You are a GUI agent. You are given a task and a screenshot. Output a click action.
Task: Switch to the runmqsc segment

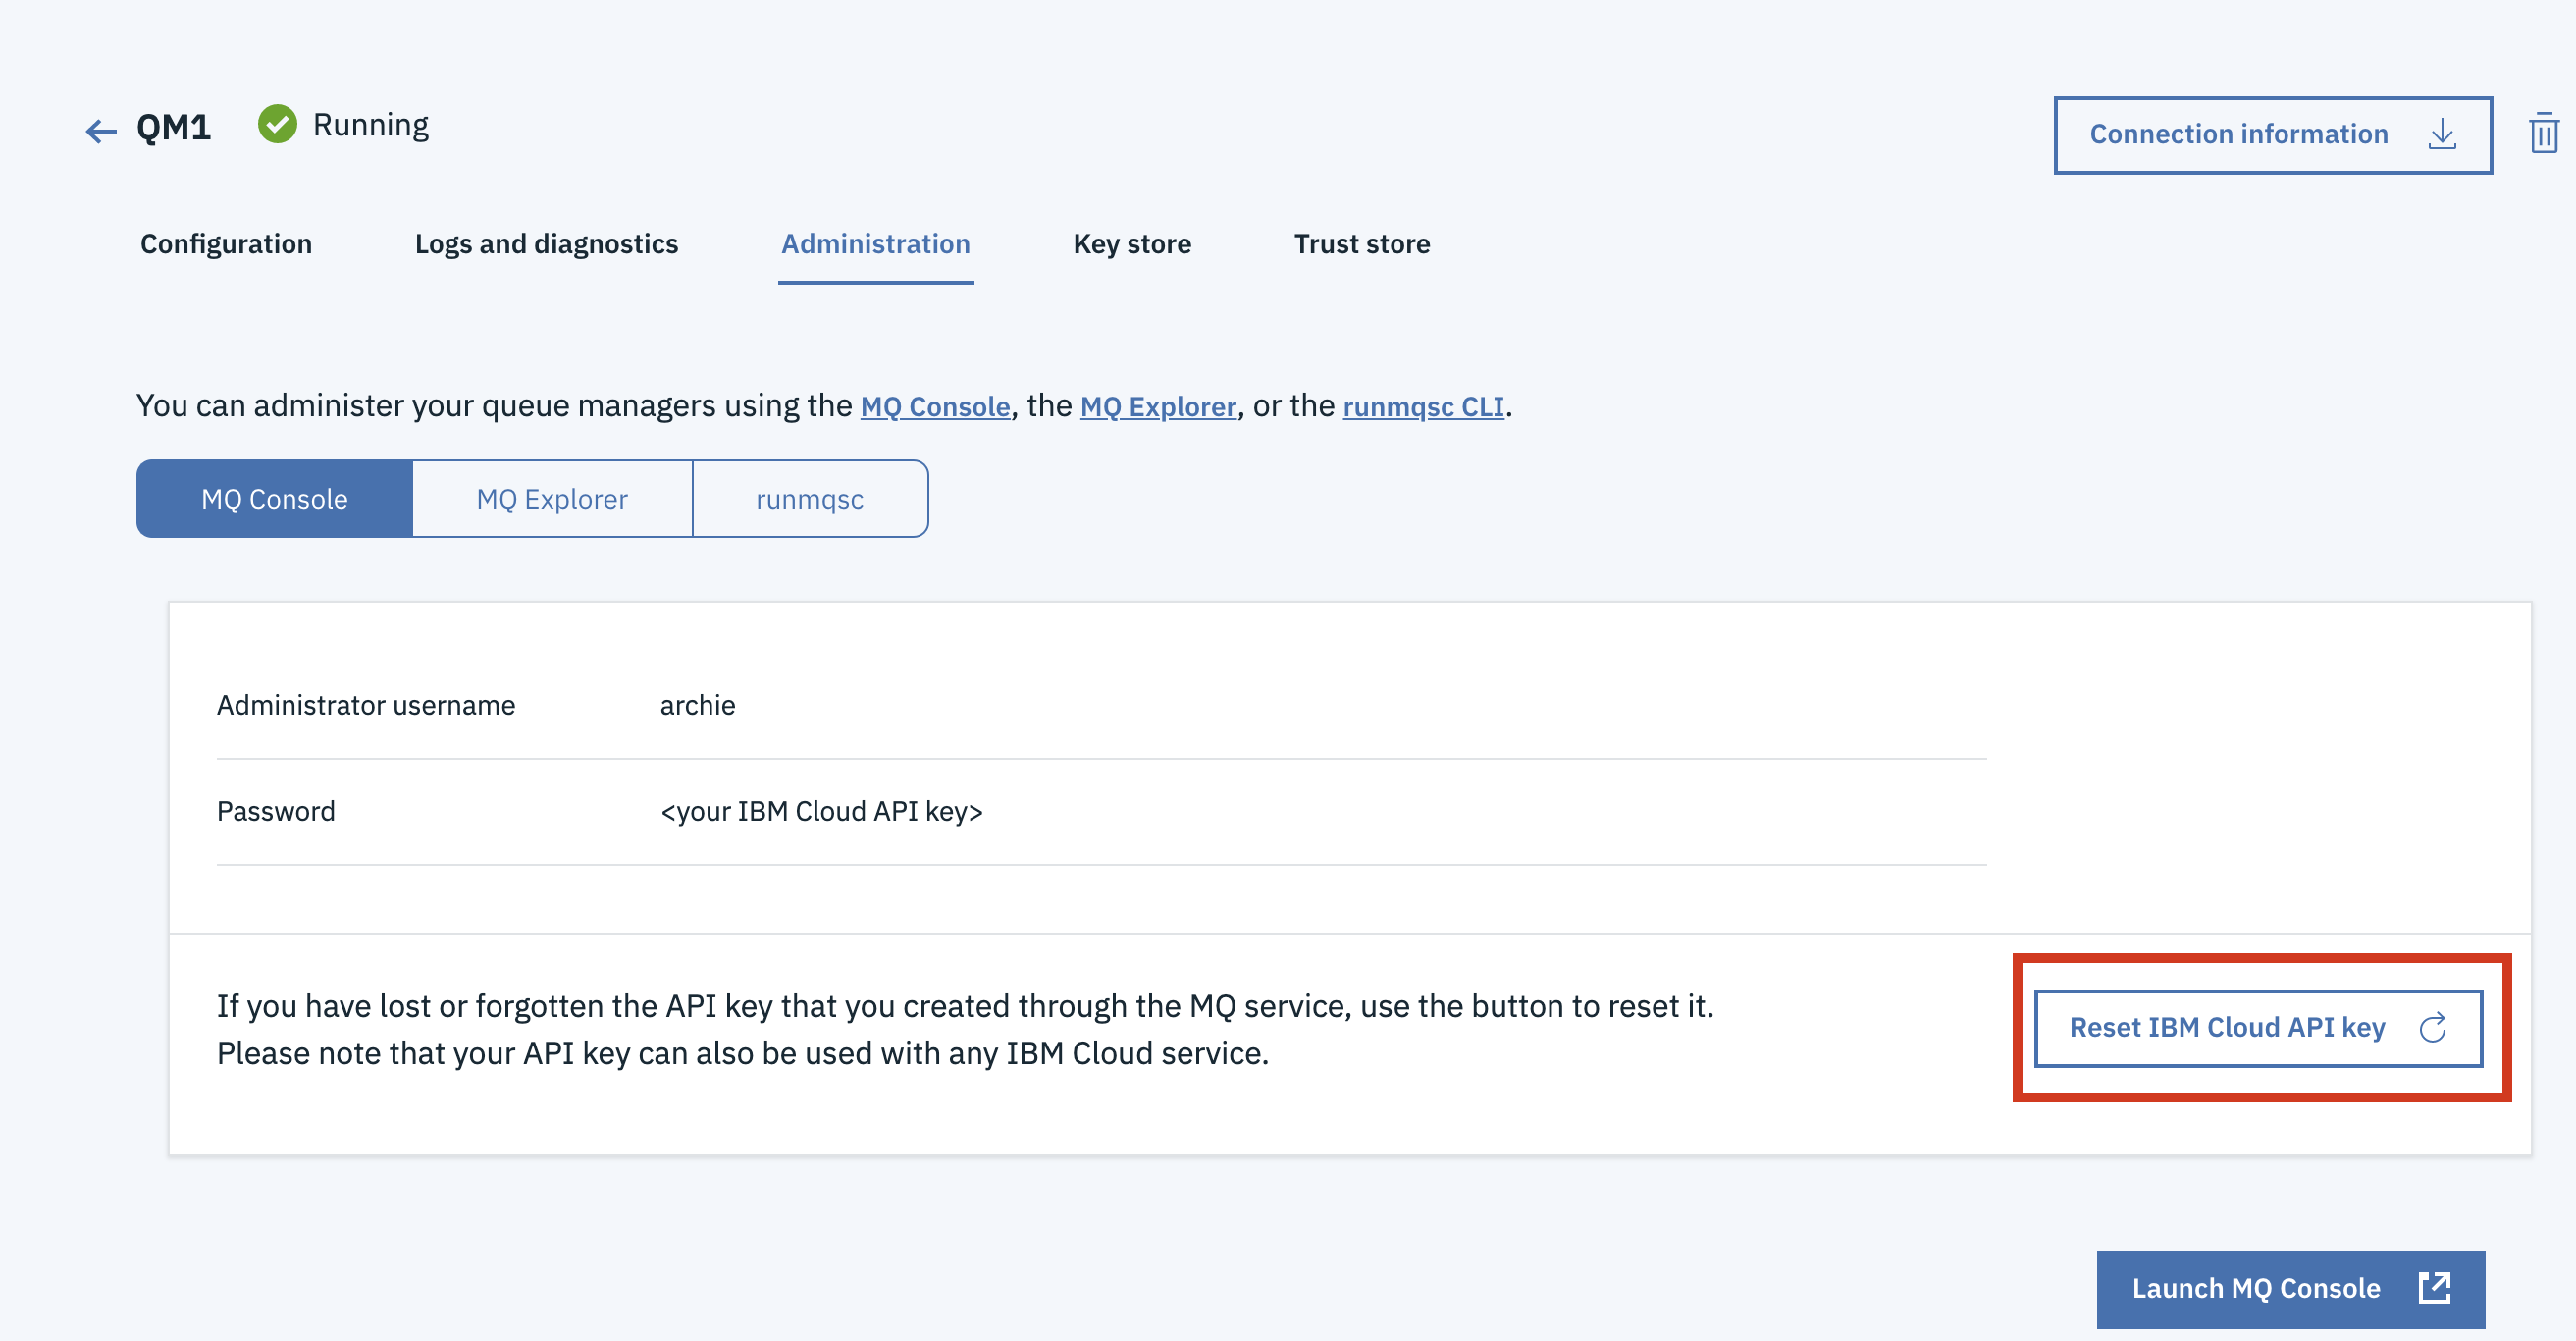tap(810, 499)
